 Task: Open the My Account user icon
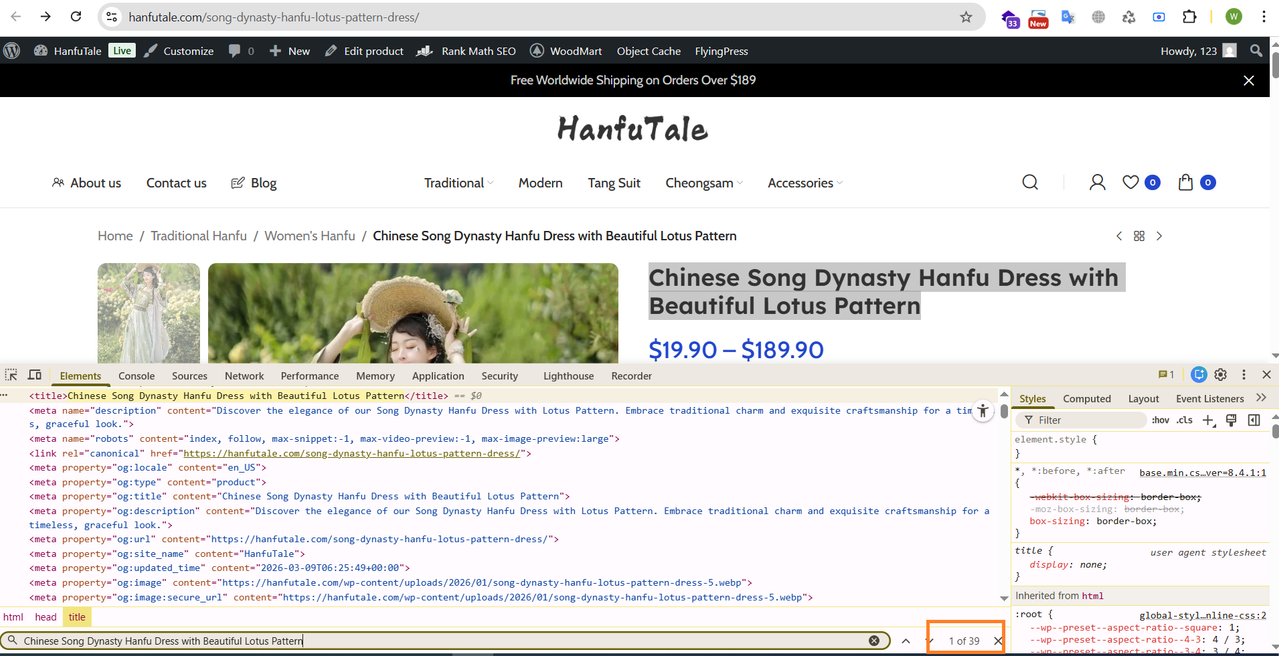click(1097, 182)
